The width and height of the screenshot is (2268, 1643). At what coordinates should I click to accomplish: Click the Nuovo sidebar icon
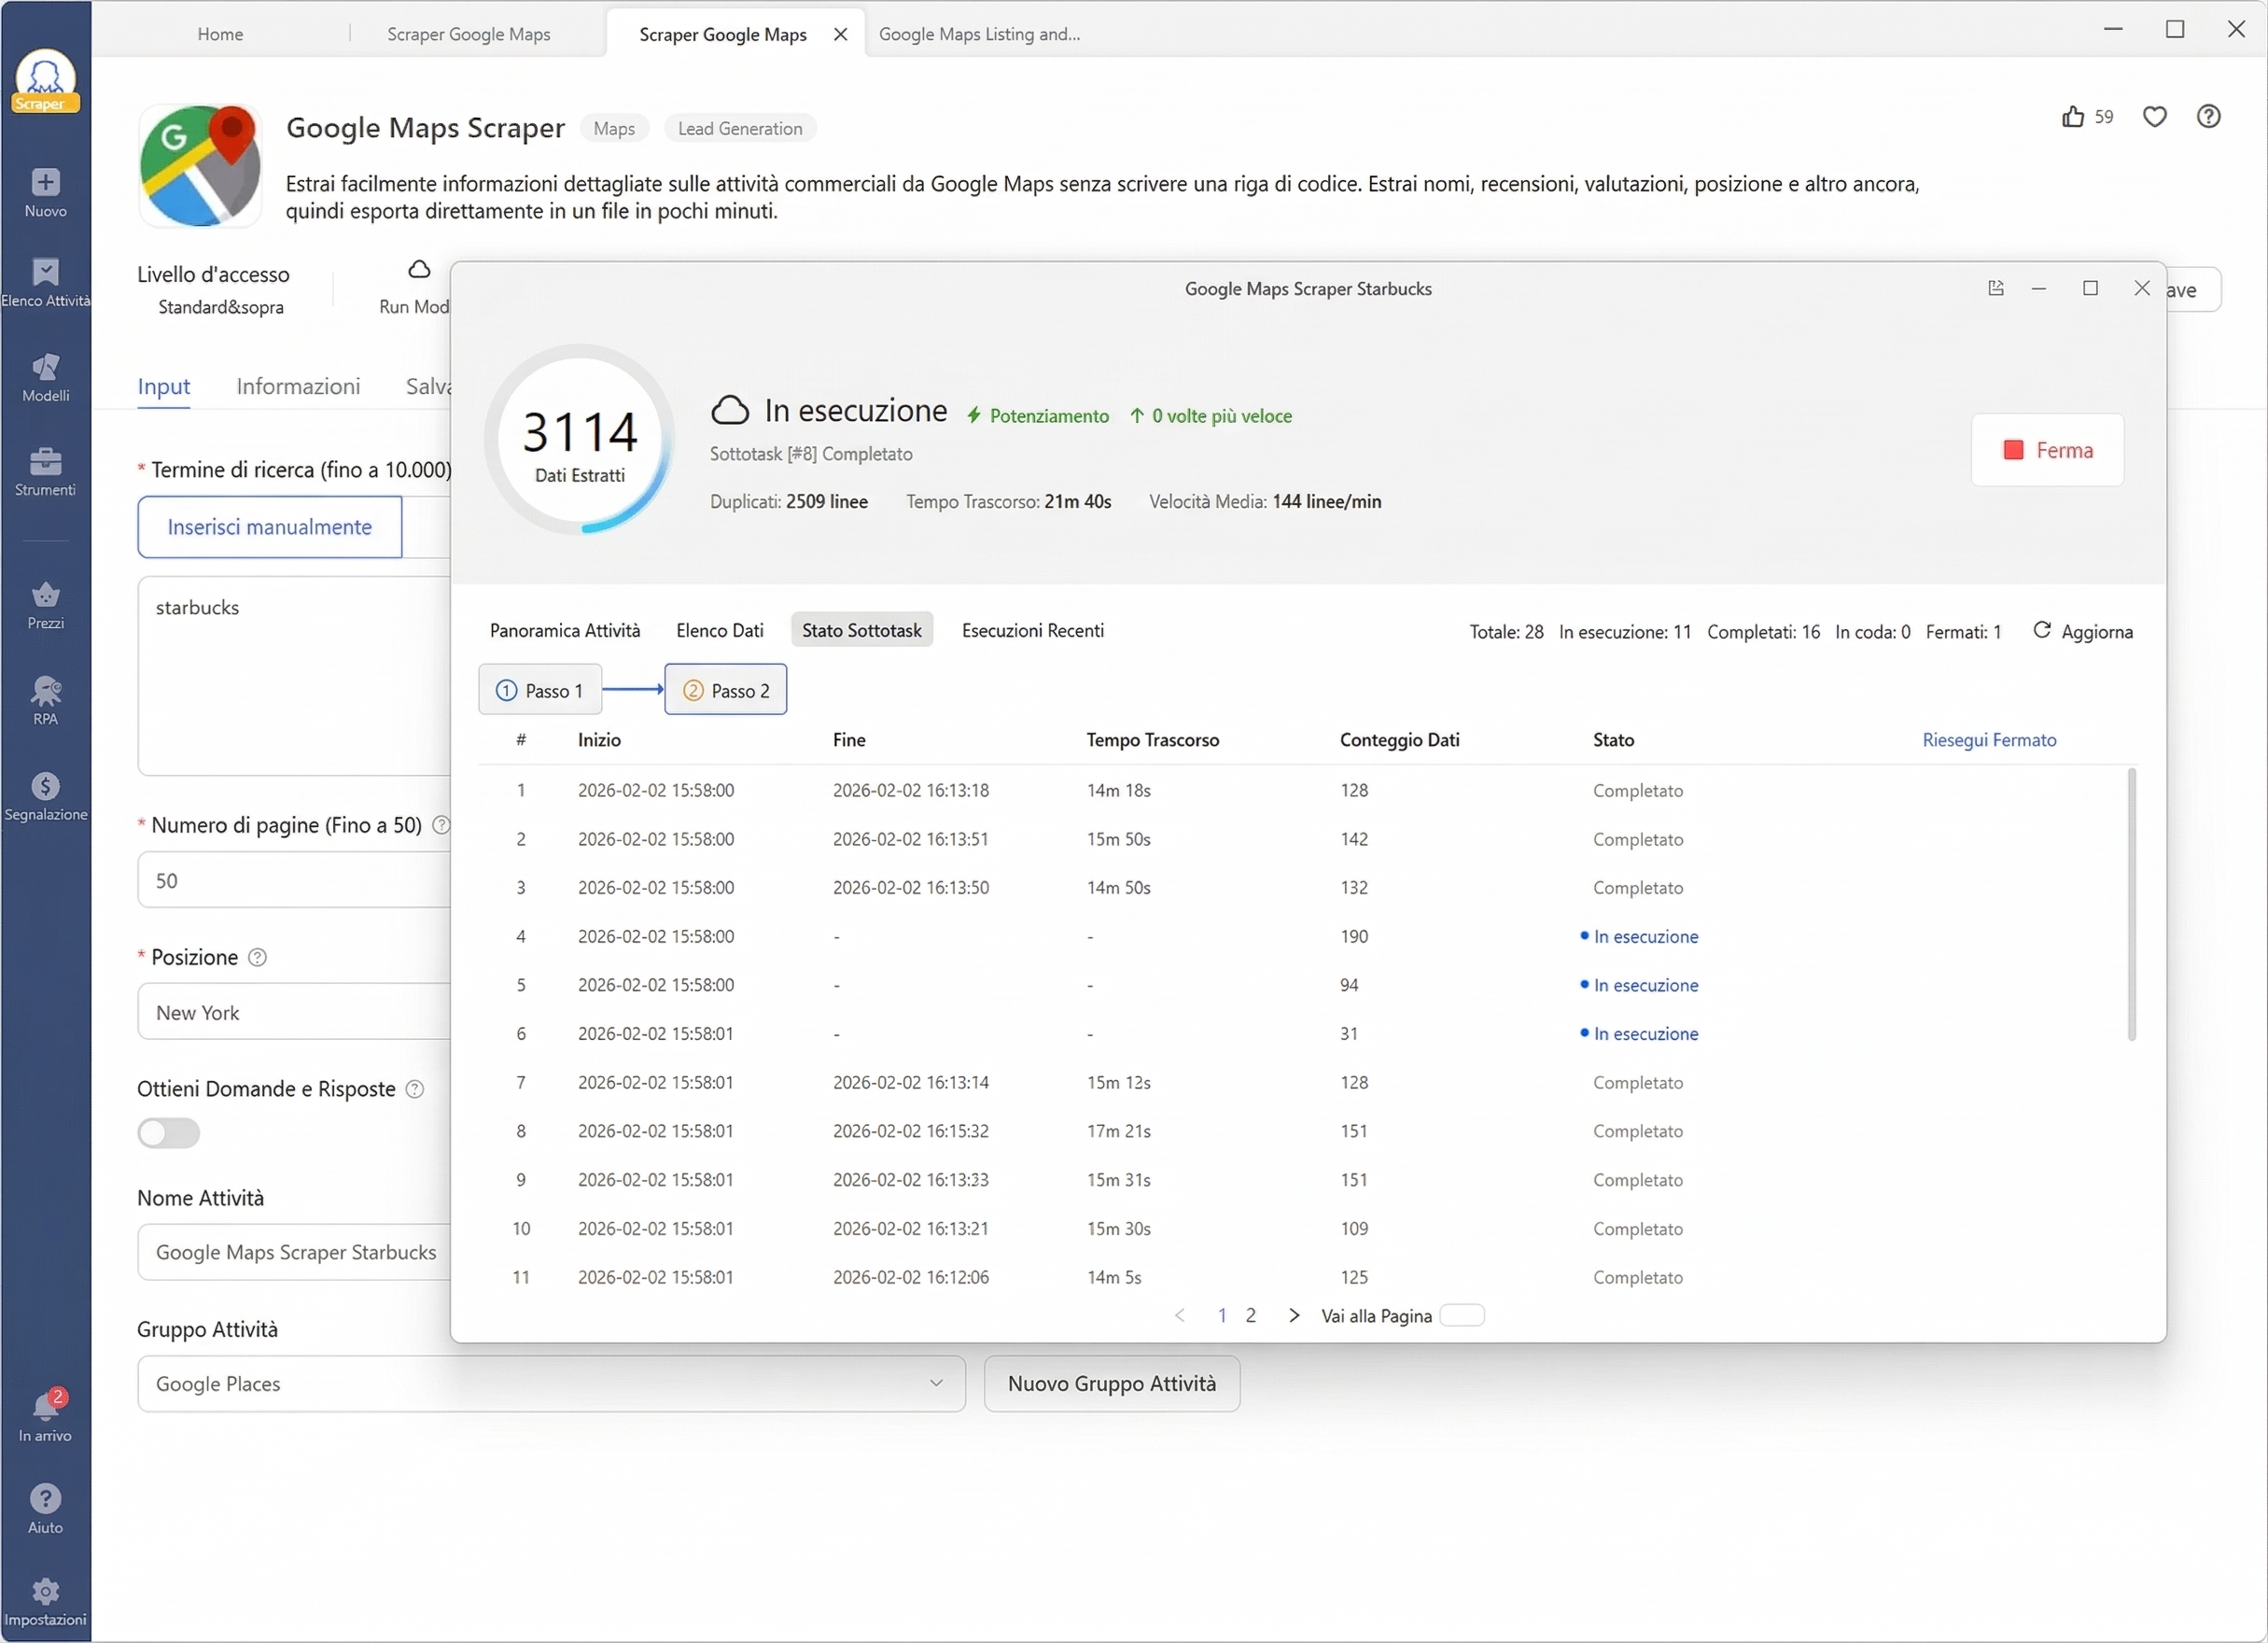click(x=45, y=193)
